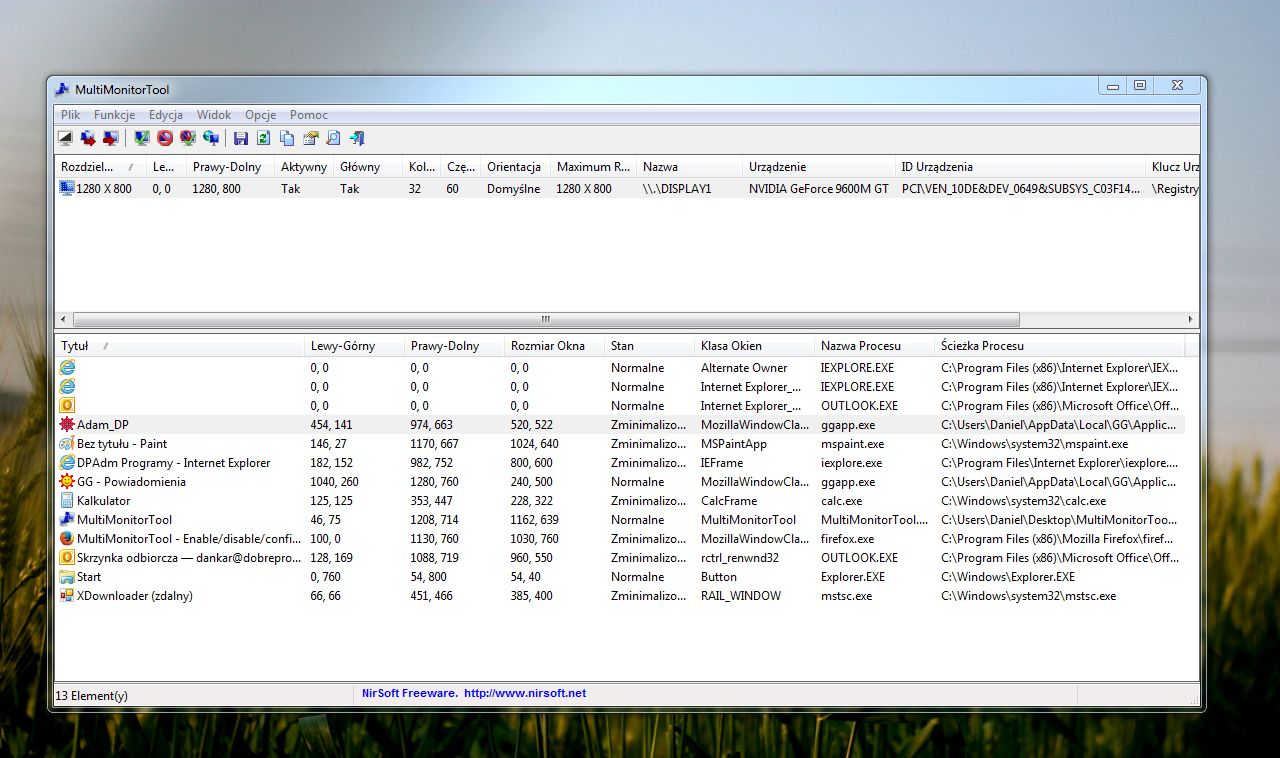Sort monitors by ID Urządzenia column header
The image size is (1280, 758).
coord(1020,167)
